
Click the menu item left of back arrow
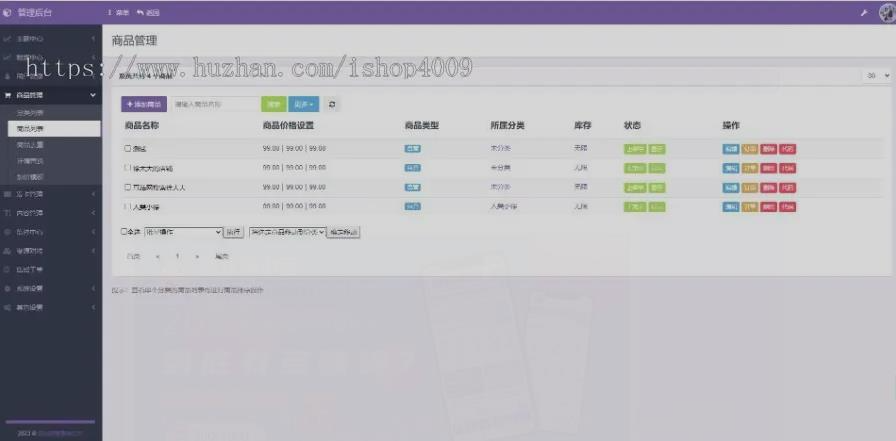point(118,13)
